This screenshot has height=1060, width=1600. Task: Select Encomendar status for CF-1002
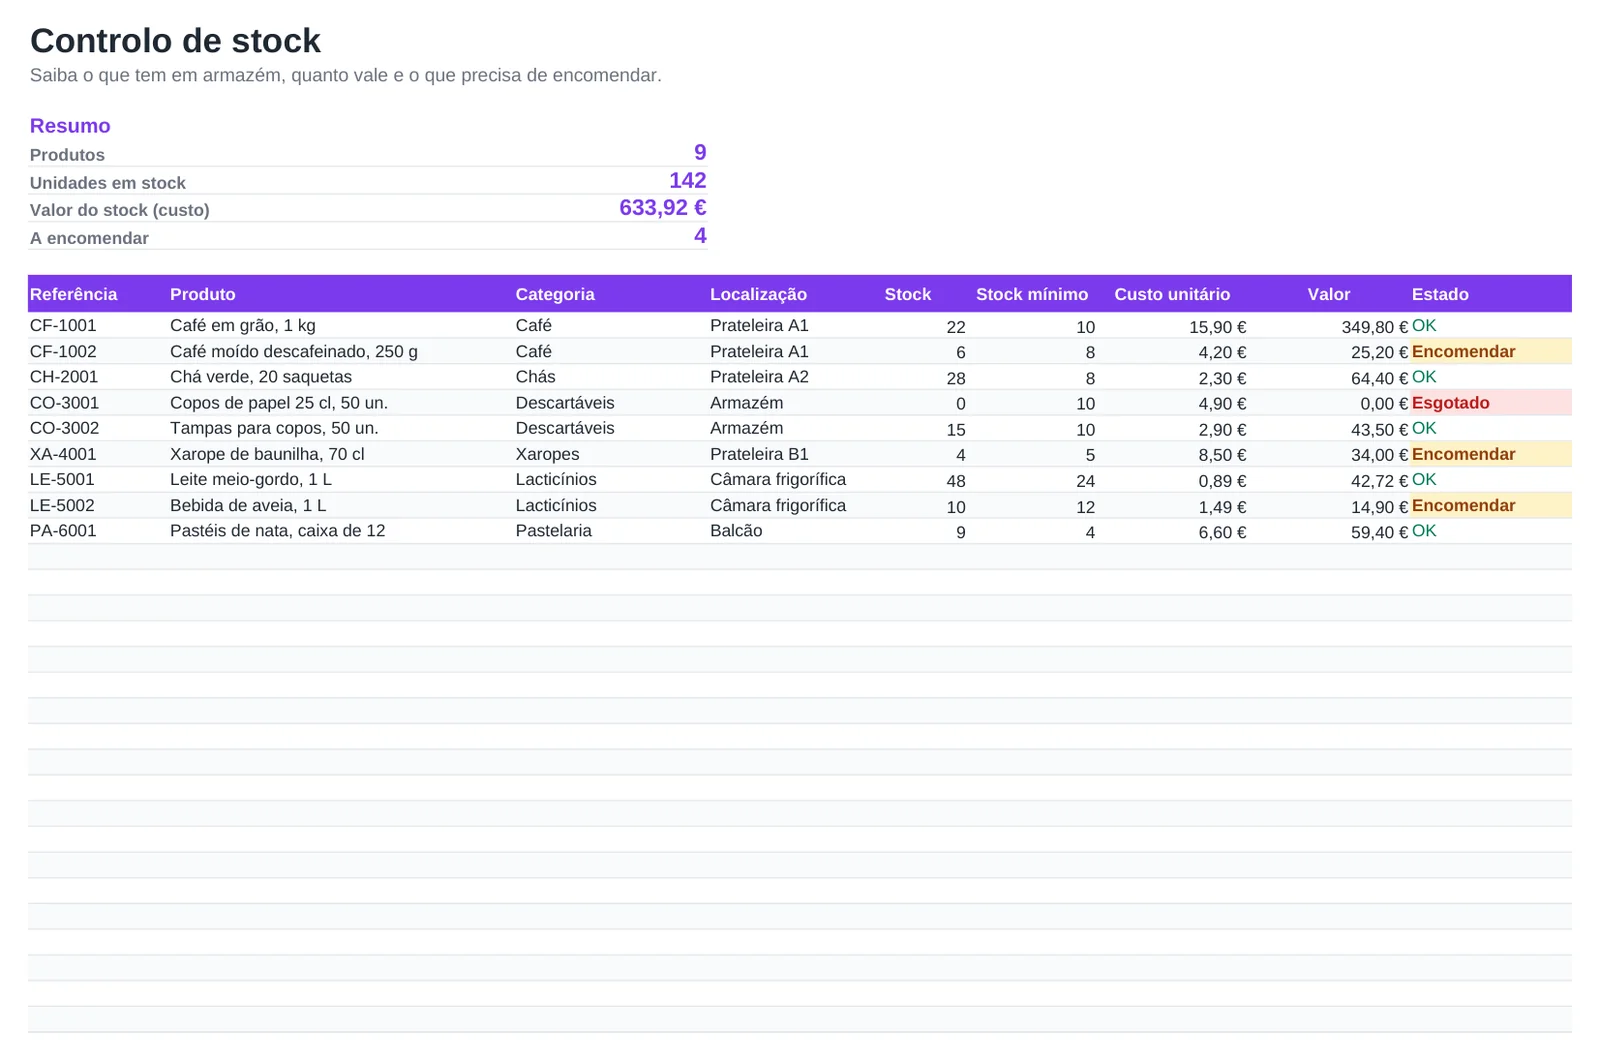[1491, 352]
